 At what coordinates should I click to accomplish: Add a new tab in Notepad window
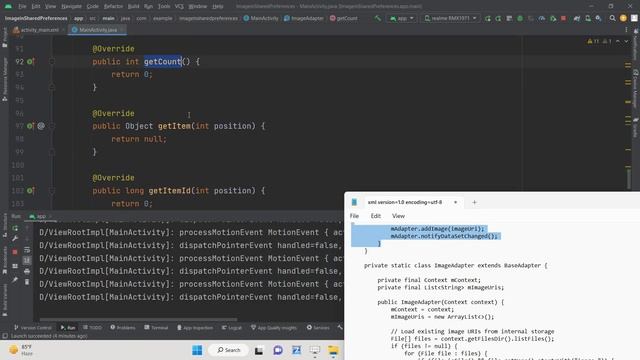pos(474,202)
